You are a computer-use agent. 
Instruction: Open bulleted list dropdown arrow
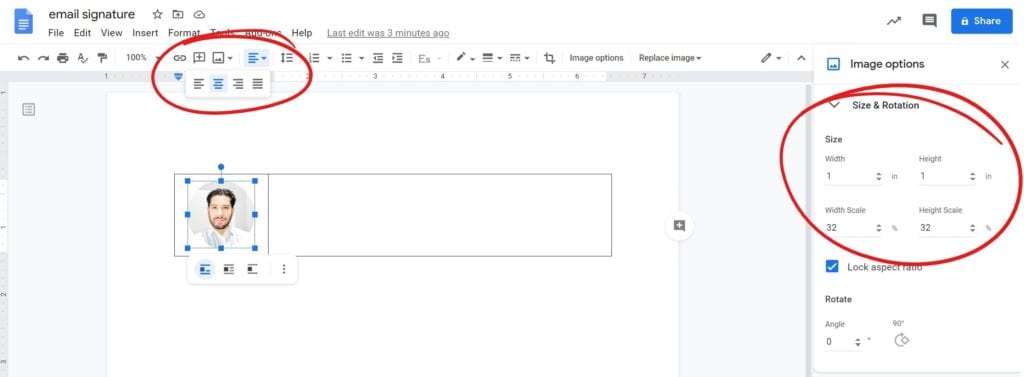[362, 58]
